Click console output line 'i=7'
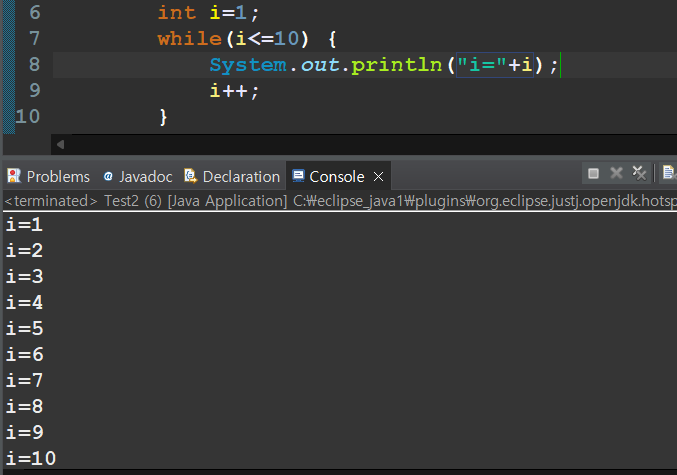Image resolution: width=677 pixels, height=475 pixels. pyautogui.click(x=24, y=380)
